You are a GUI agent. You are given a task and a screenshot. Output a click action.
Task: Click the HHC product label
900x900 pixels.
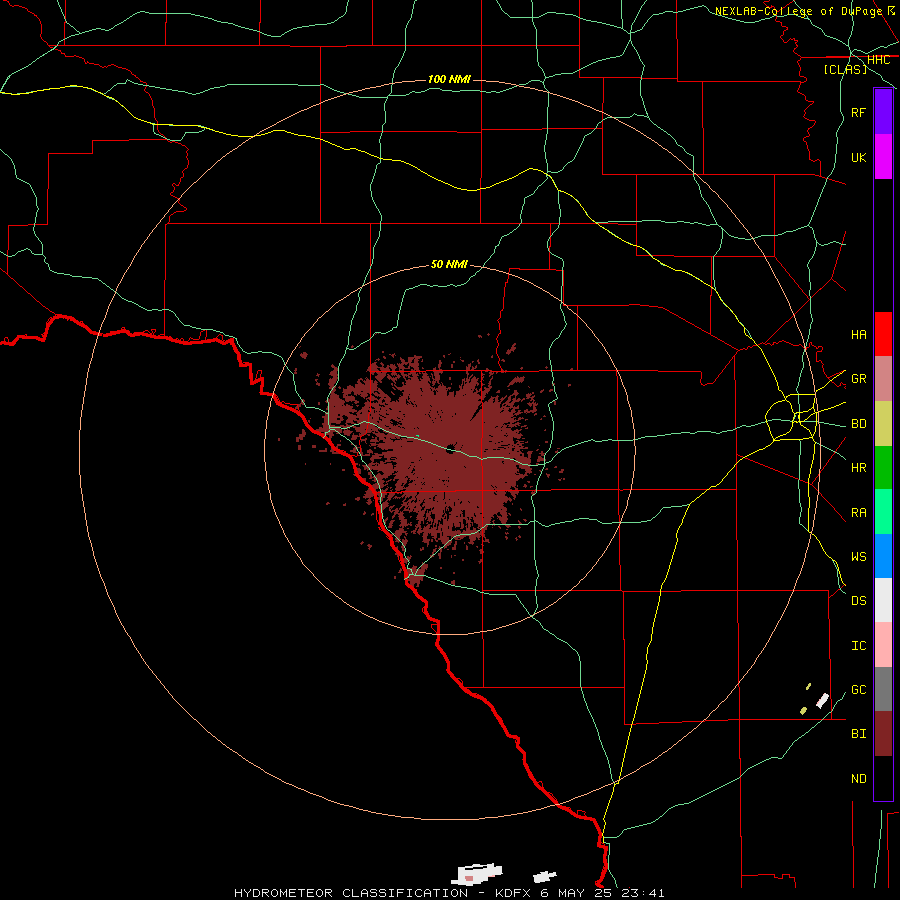coord(878,60)
